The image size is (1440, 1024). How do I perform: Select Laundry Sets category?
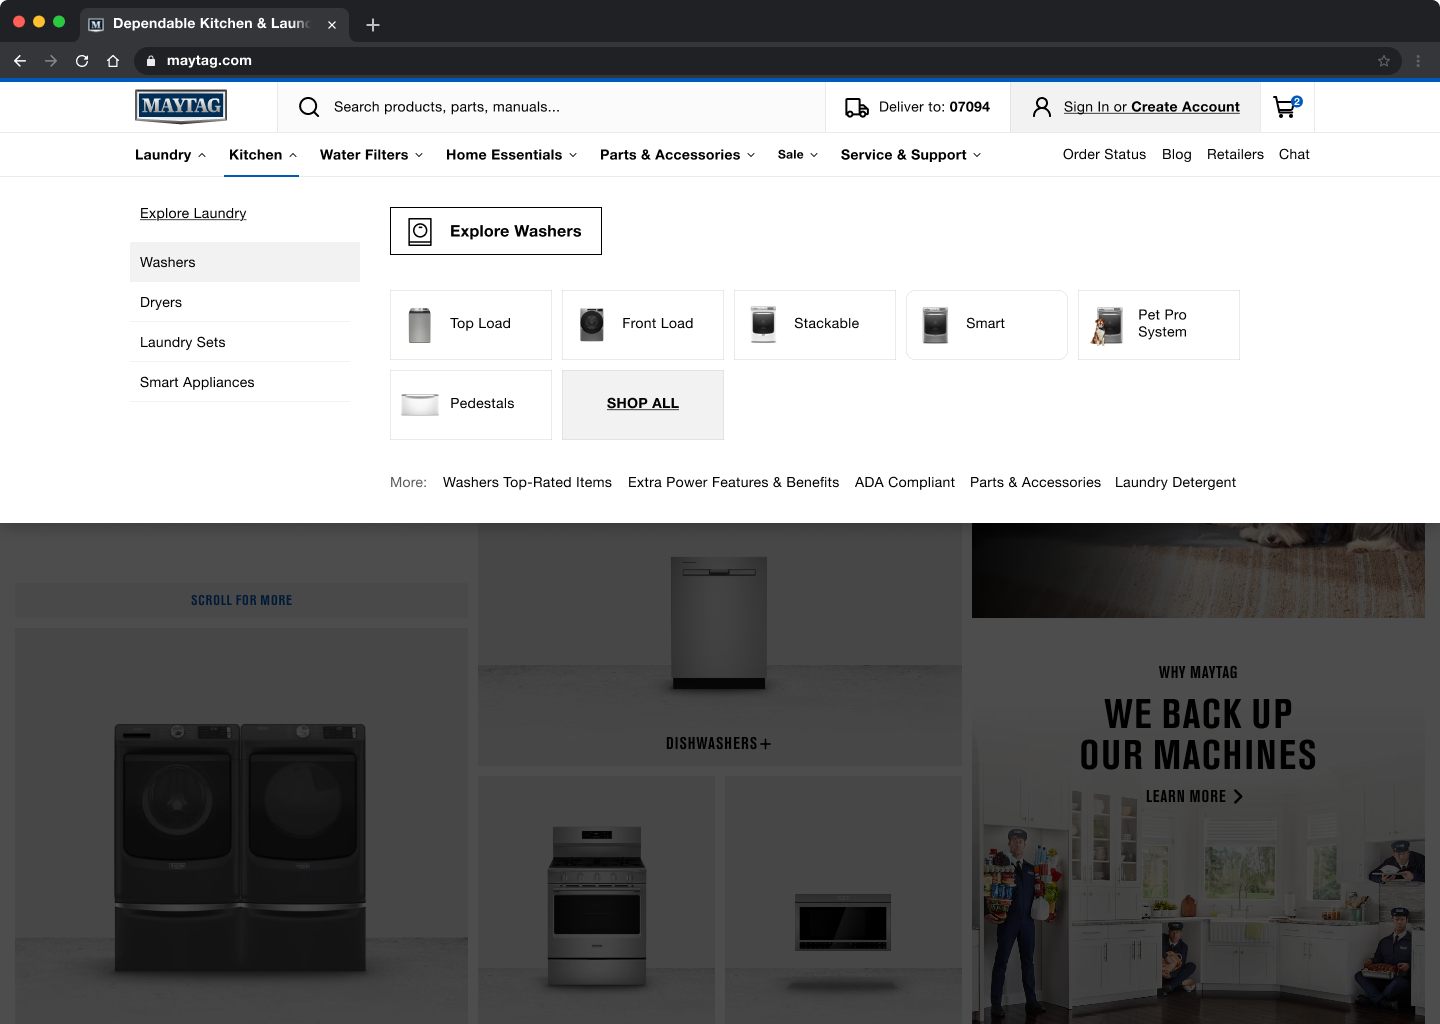(183, 342)
